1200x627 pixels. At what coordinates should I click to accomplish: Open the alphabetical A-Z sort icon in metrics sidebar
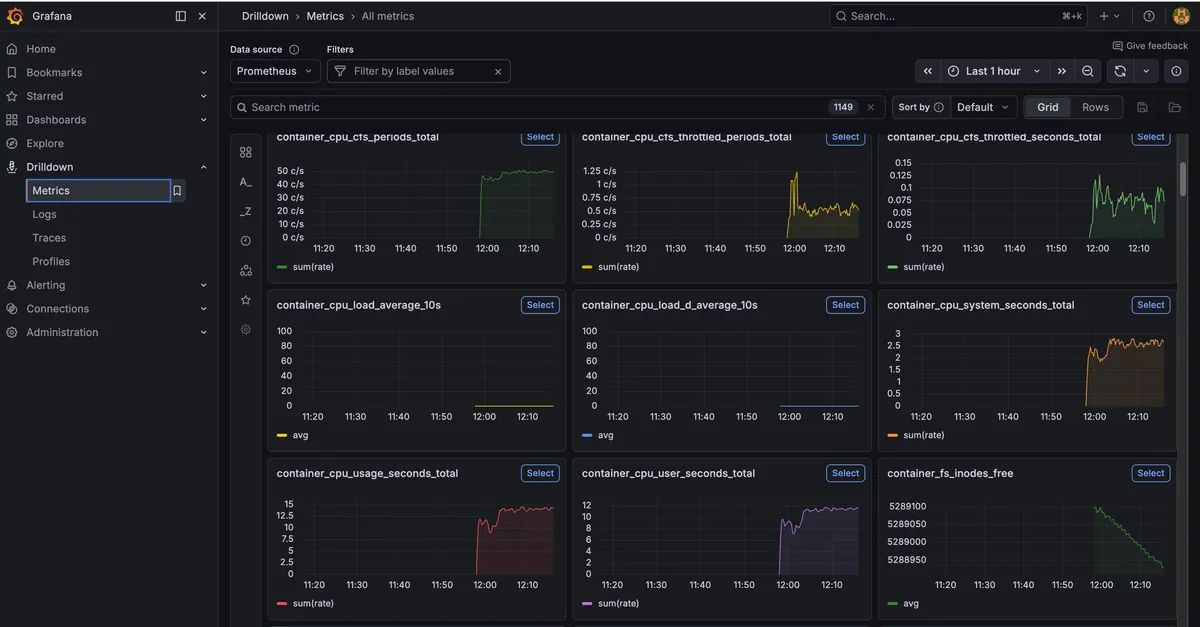(x=245, y=182)
